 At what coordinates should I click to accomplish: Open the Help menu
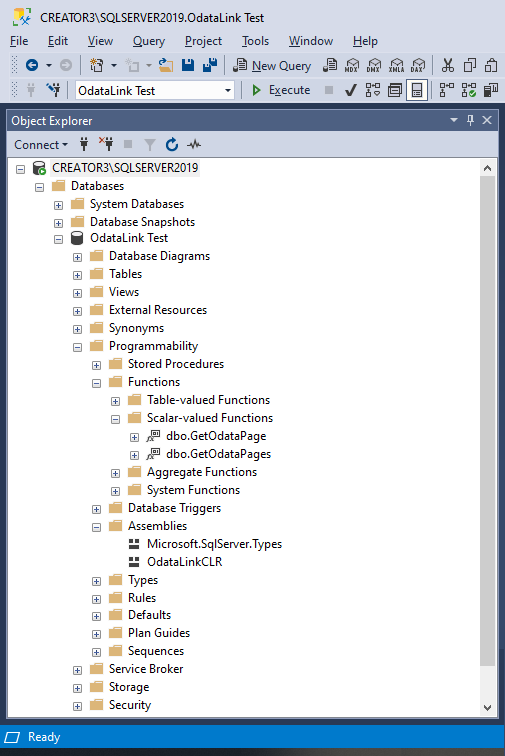coord(365,41)
